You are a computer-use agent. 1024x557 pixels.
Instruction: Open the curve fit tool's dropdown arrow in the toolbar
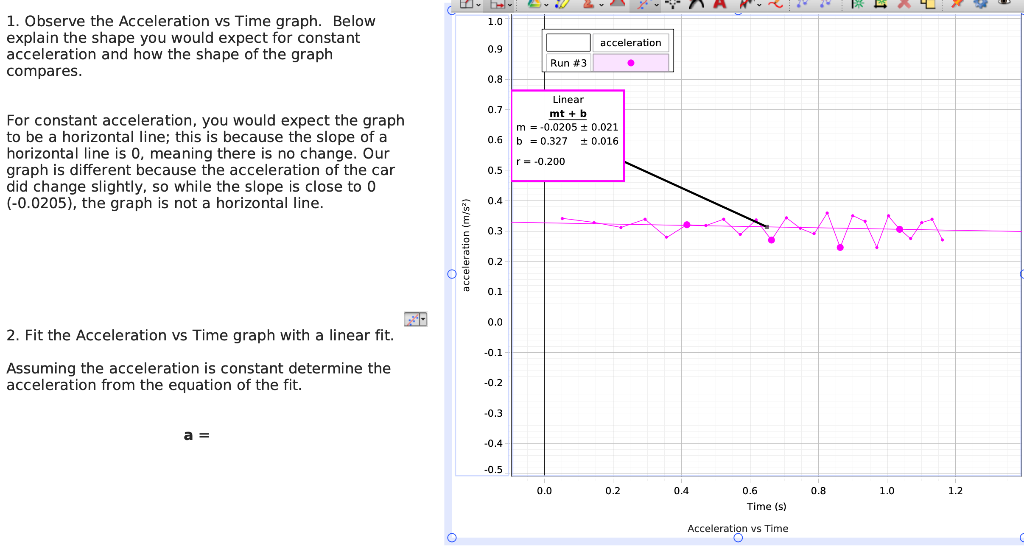(657, 5)
